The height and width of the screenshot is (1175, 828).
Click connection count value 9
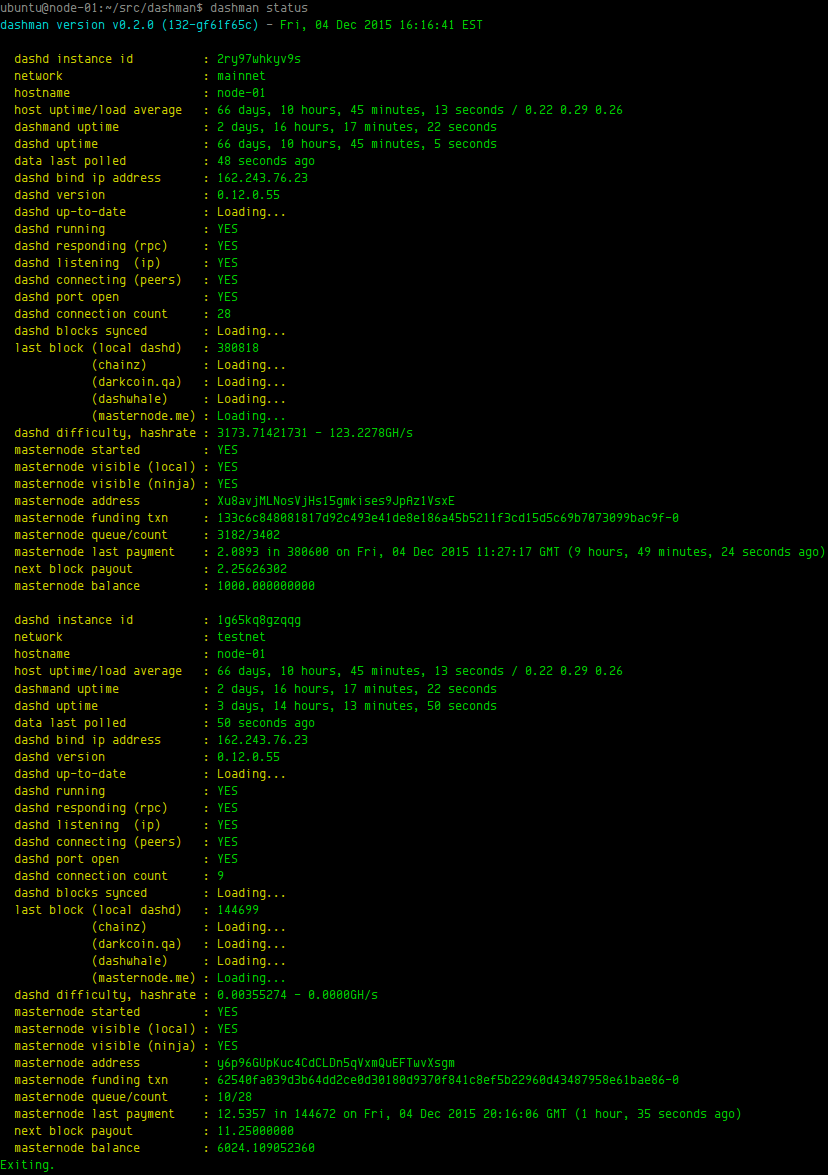[220, 876]
